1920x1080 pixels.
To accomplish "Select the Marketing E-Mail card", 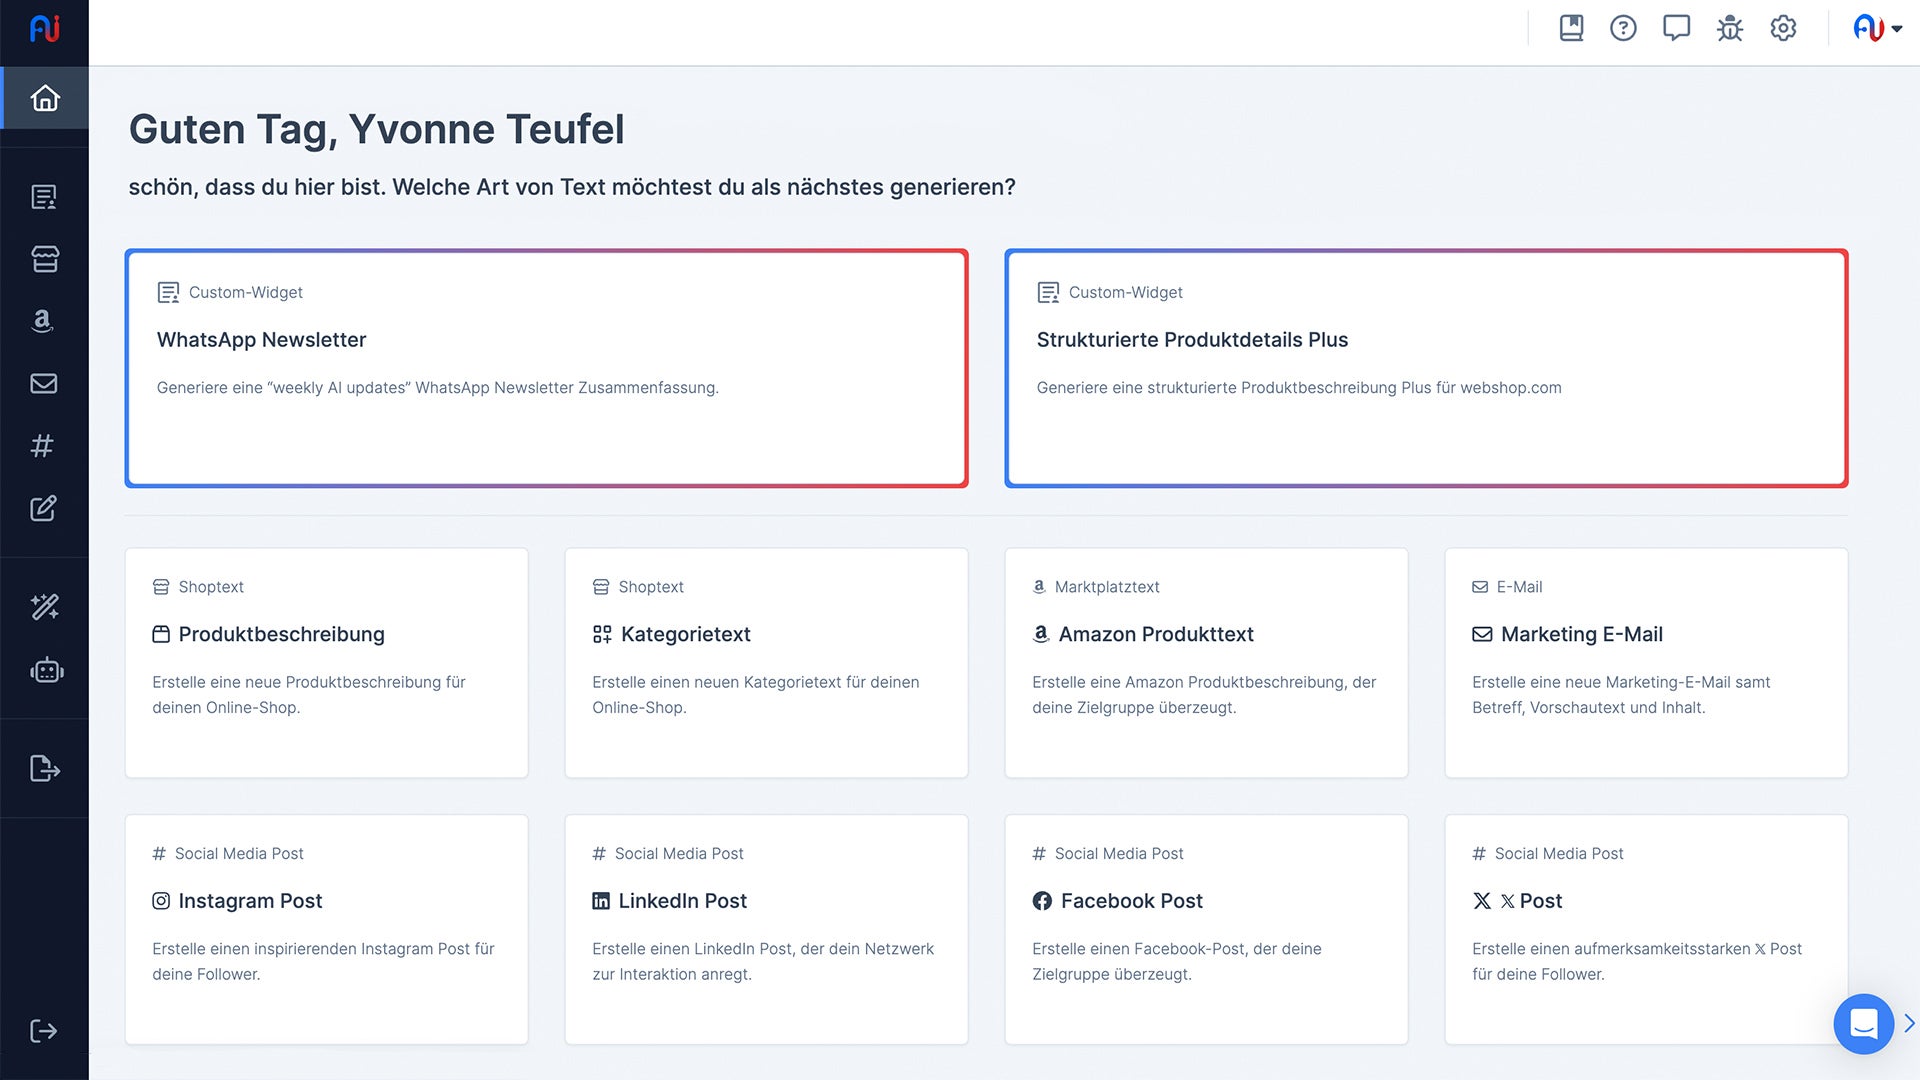I will tap(1646, 662).
